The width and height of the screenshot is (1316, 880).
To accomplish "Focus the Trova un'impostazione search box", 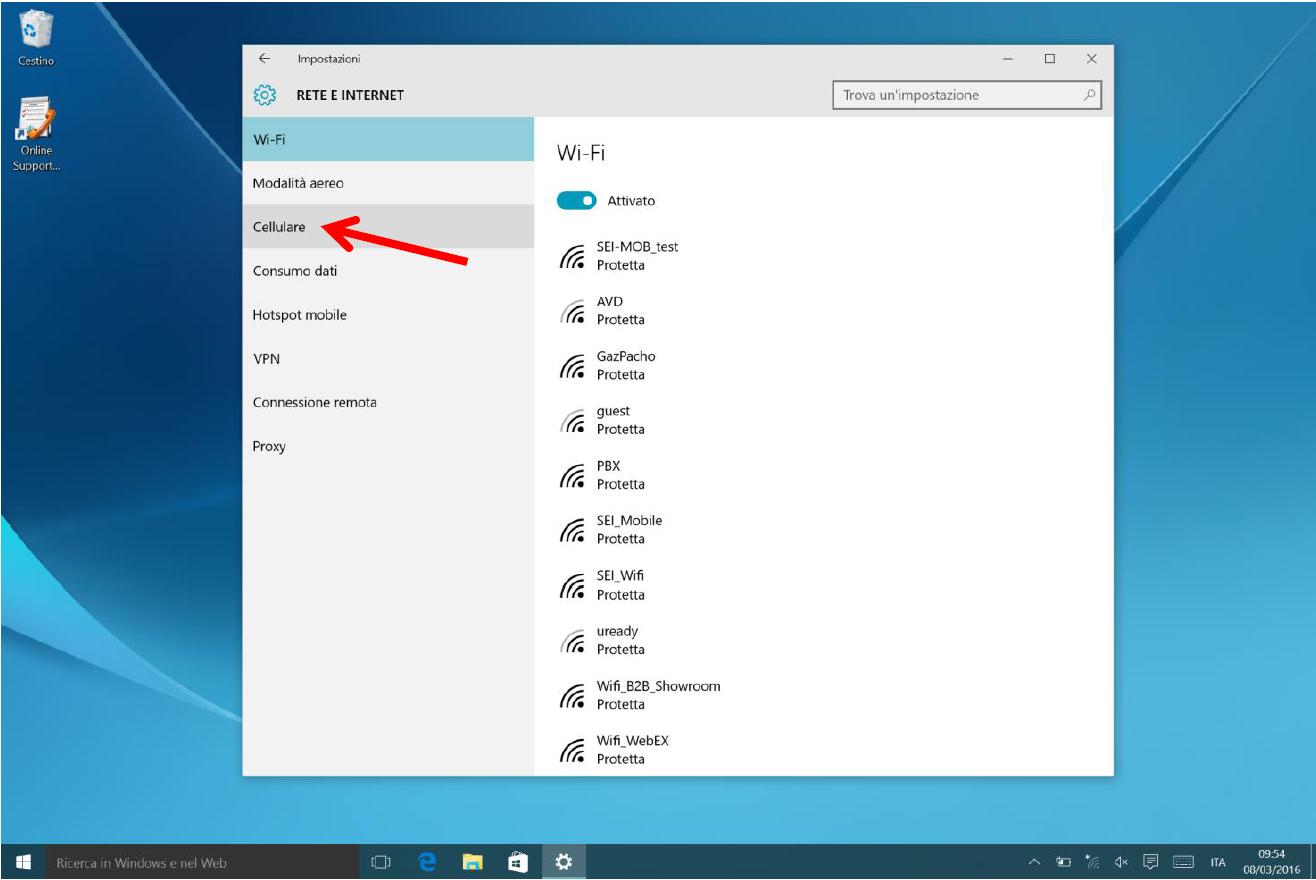I will 966,95.
